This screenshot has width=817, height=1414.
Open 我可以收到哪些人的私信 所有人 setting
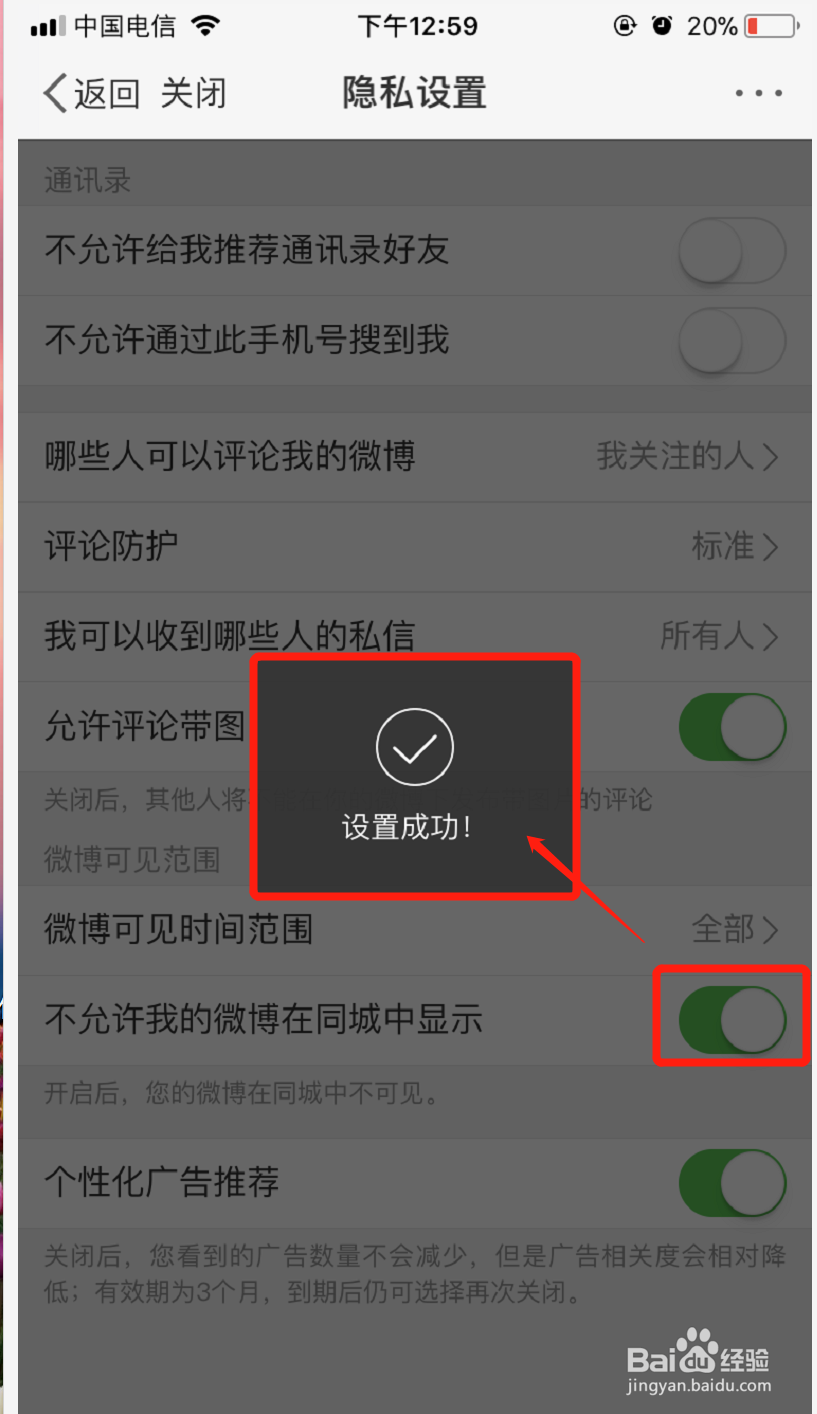pyautogui.click(x=414, y=636)
